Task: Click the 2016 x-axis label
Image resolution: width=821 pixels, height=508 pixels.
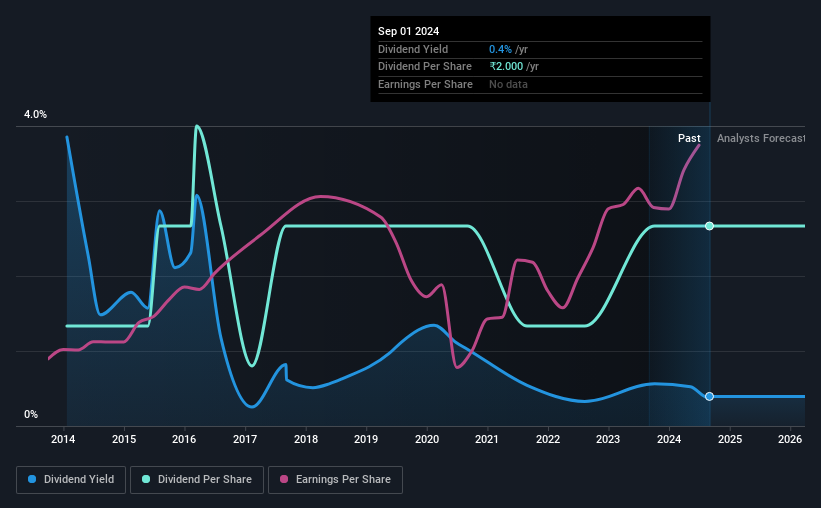Action: (x=184, y=439)
